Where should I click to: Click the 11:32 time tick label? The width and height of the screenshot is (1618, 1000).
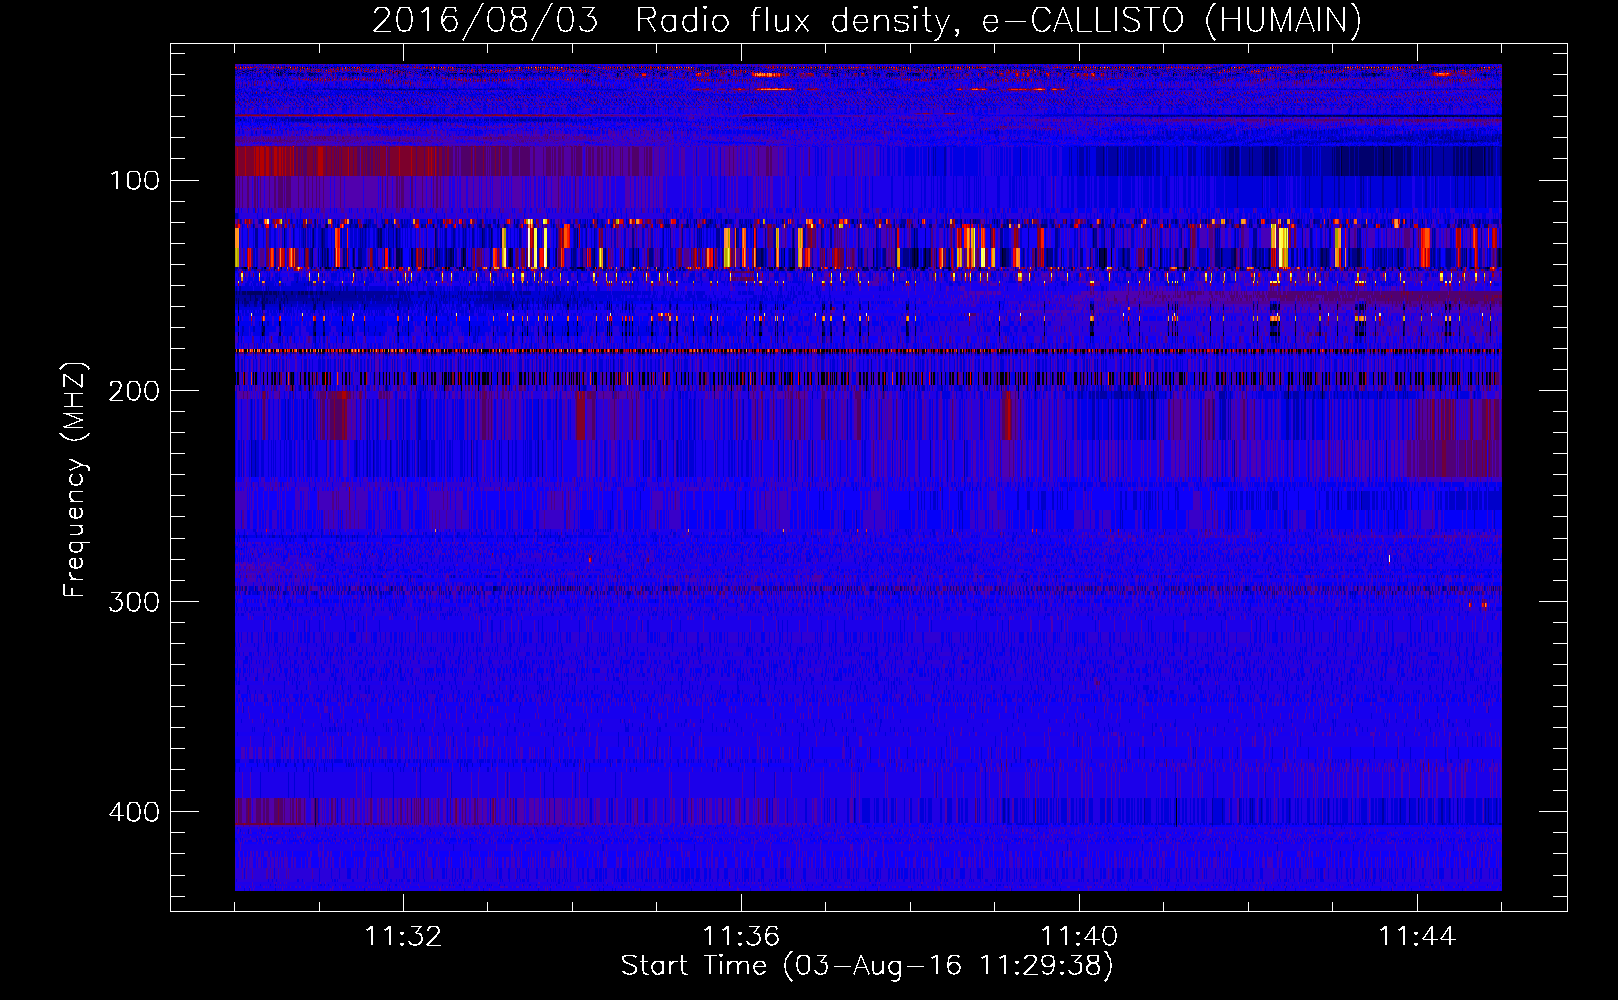pyautogui.click(x=403, y=936)
